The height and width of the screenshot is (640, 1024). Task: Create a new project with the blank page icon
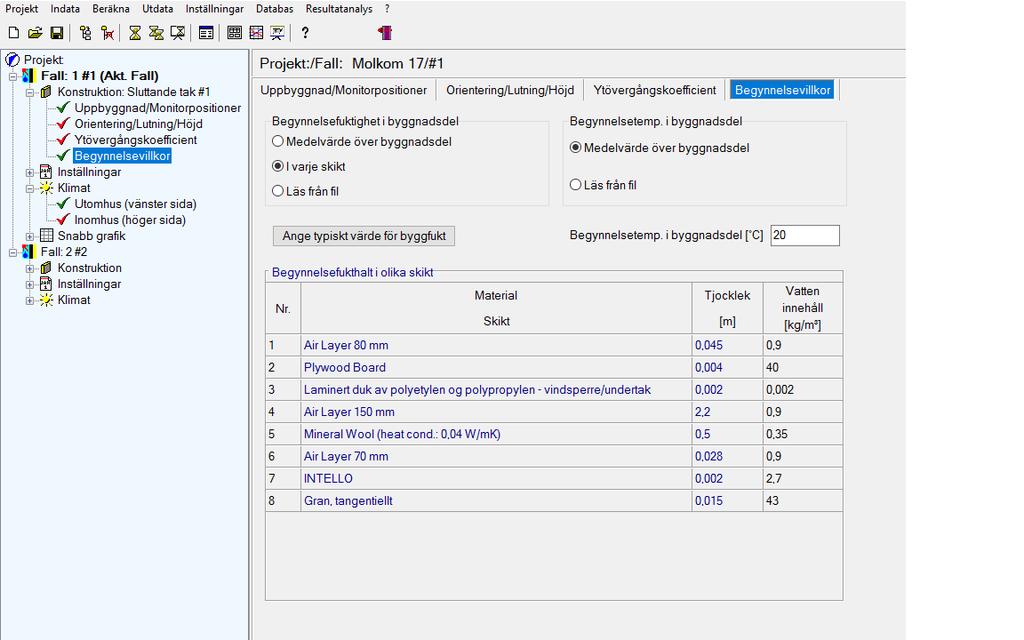(x=14, y=33)
